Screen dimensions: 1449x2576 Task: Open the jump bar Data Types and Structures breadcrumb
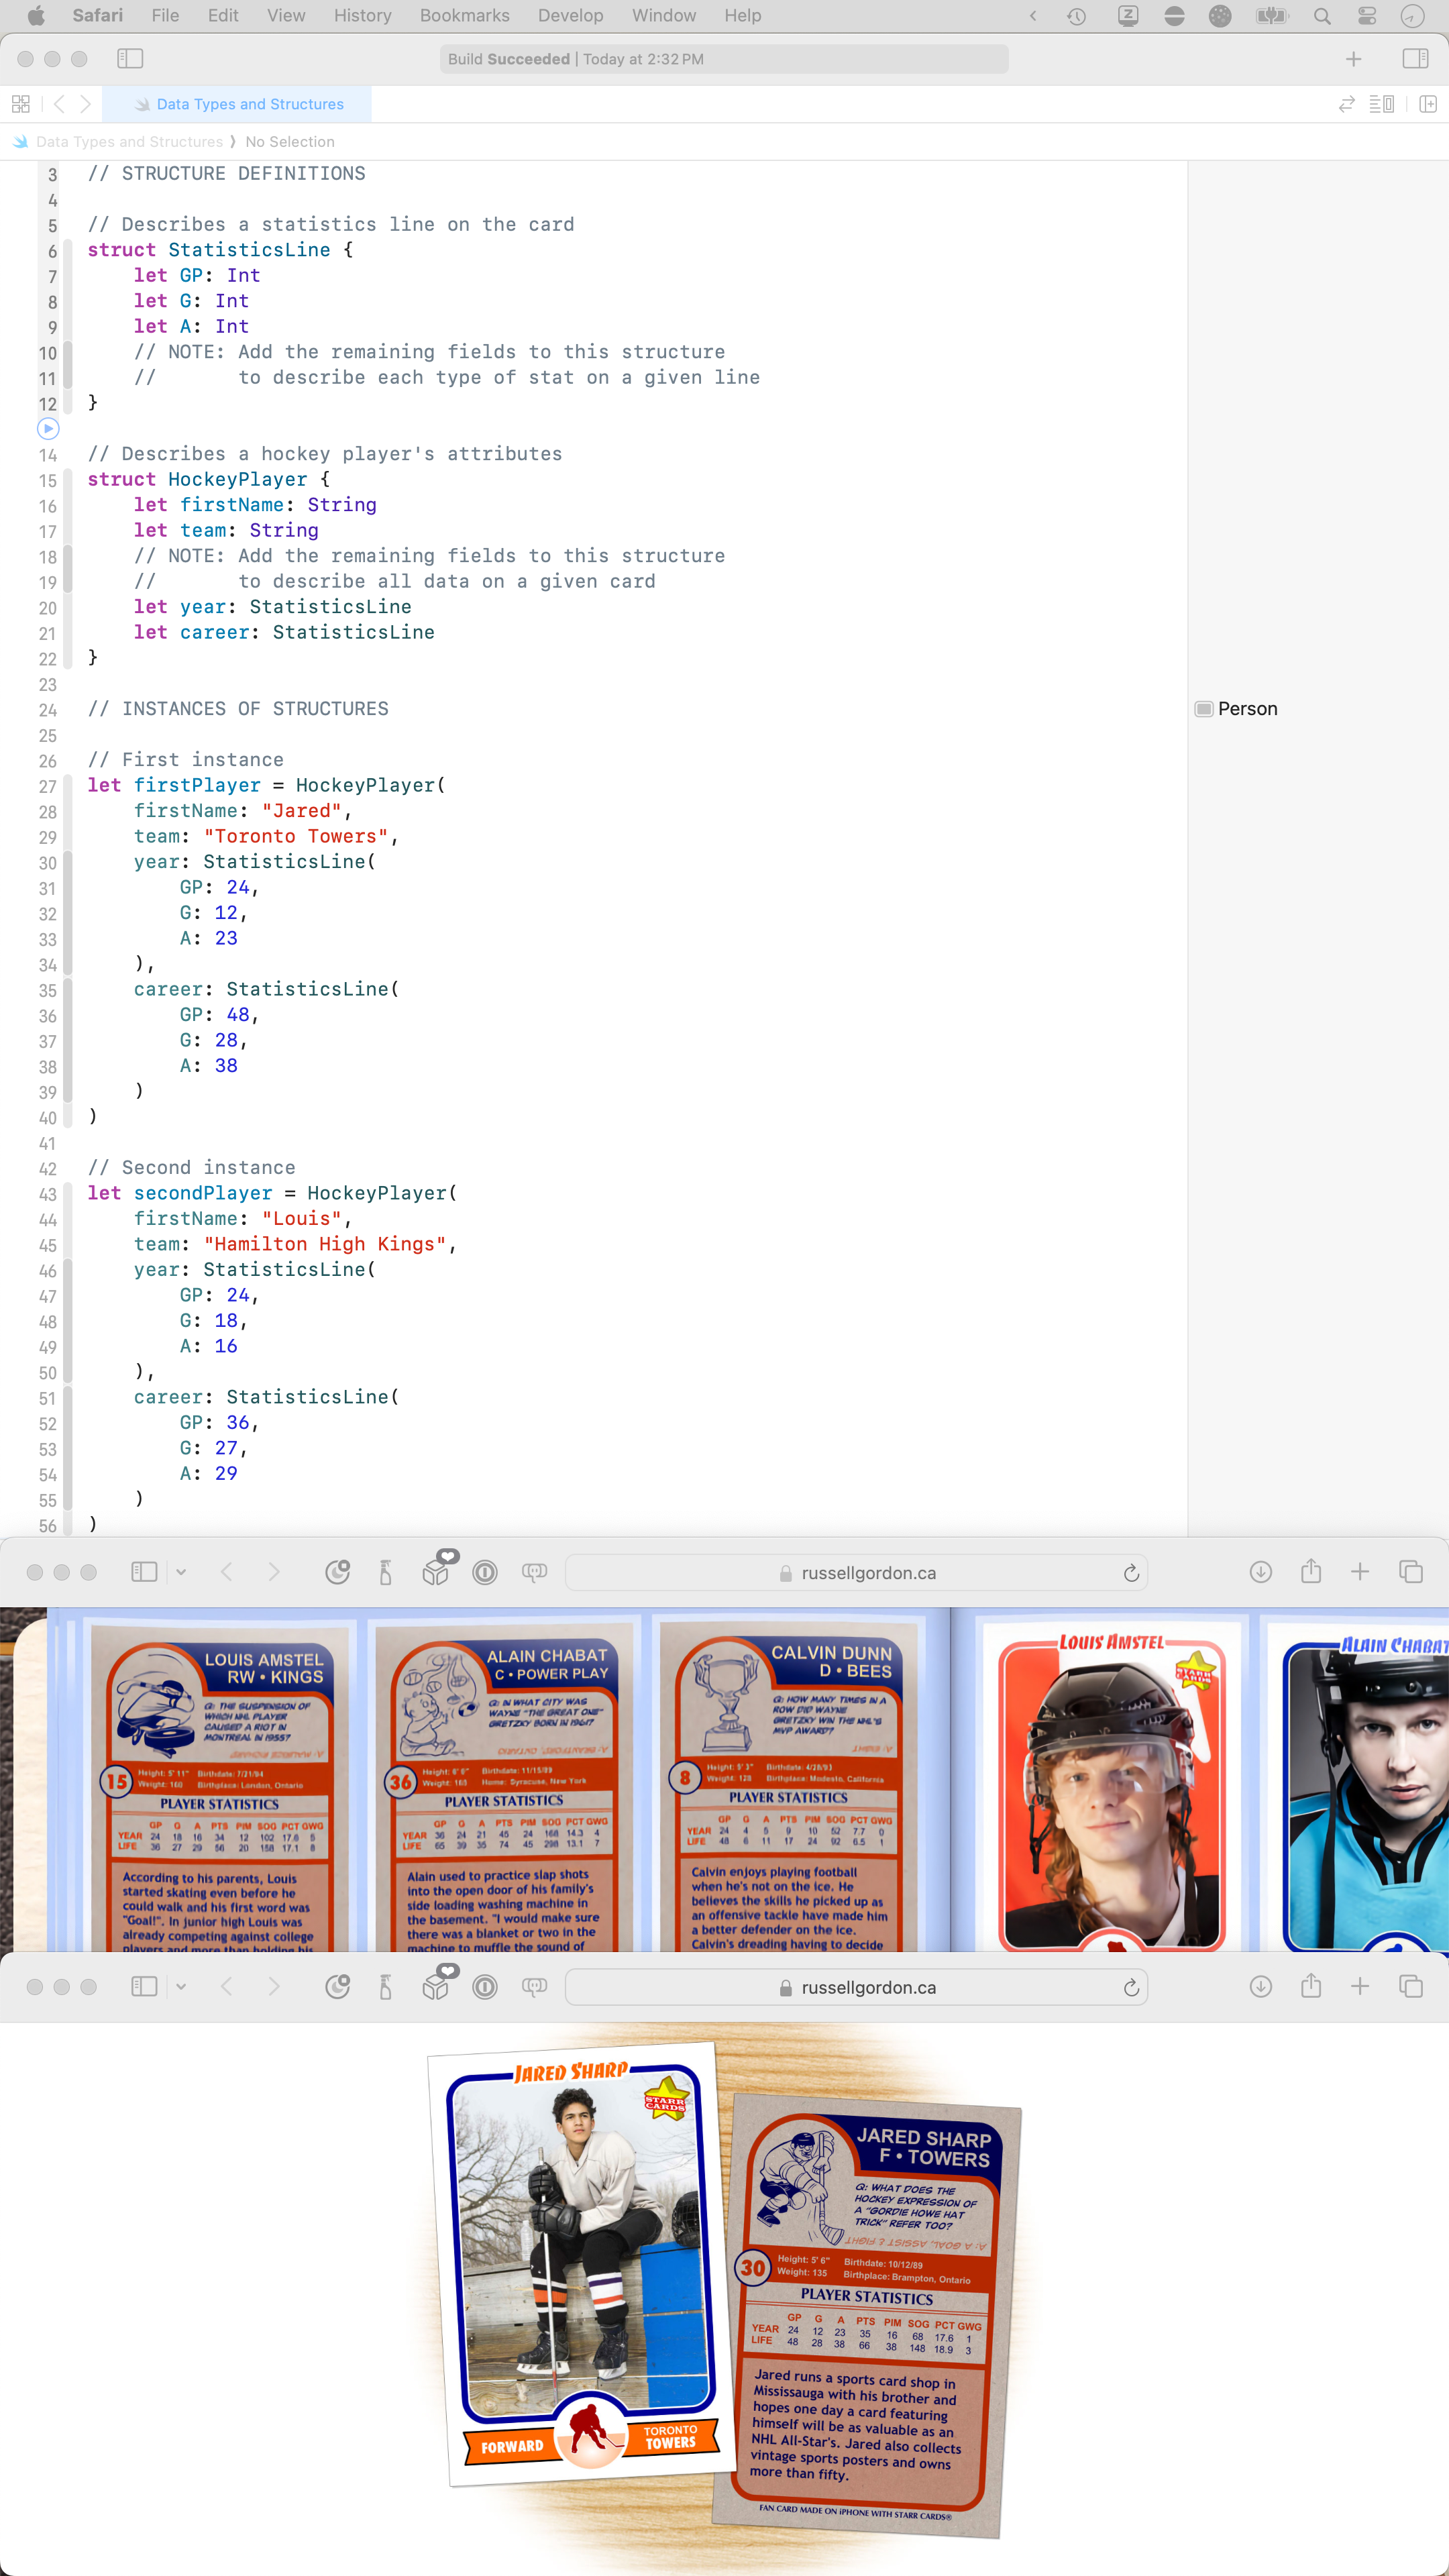click(129, 141)
